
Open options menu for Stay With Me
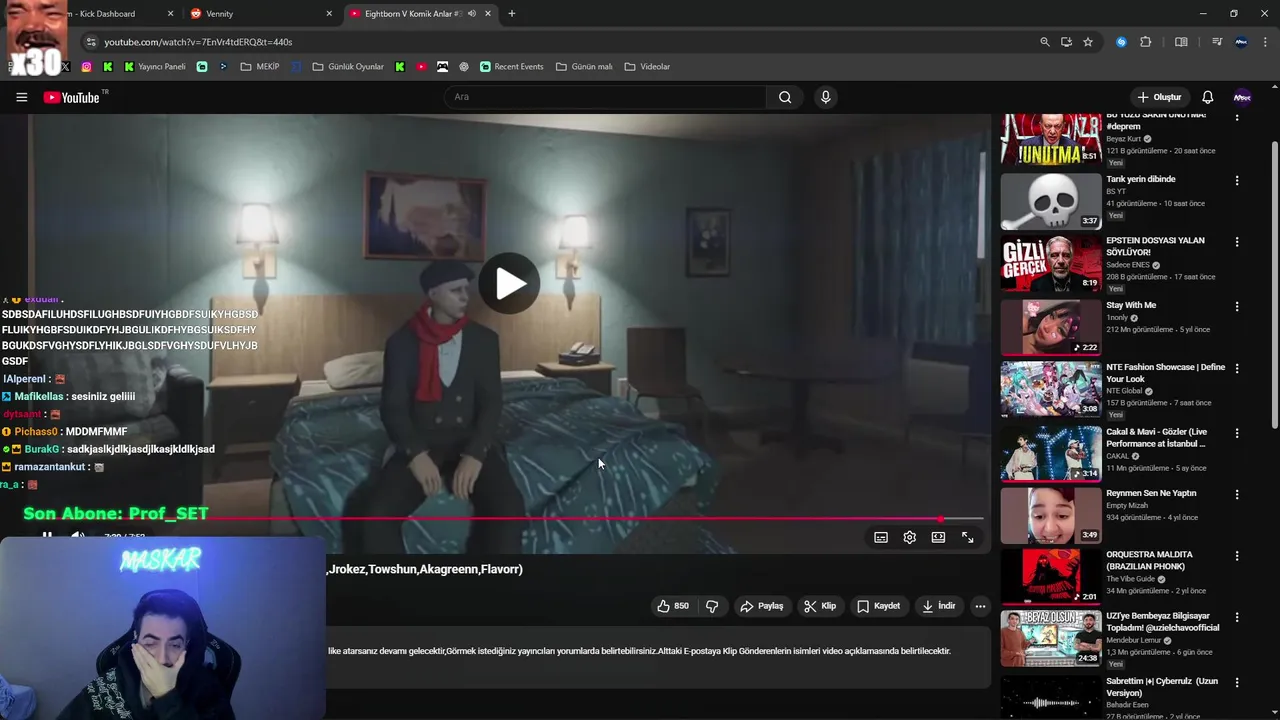coord(1237,307)
